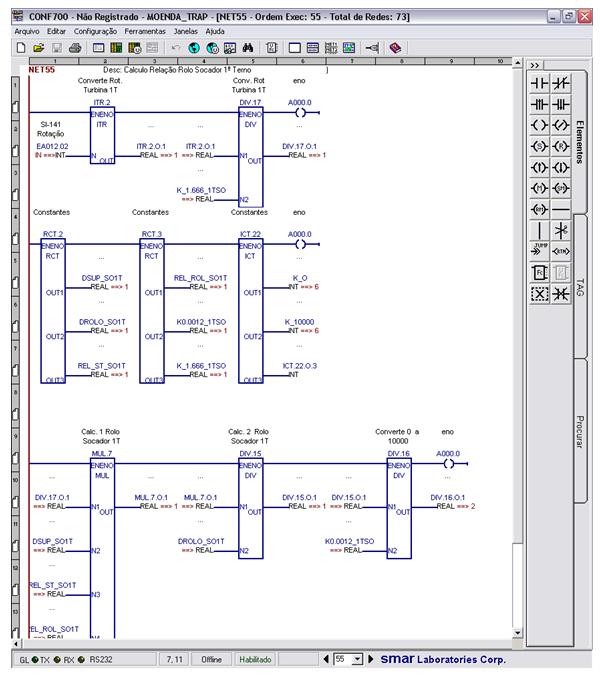
Task: Select the positive transition coil element
Action: (539, 167)
